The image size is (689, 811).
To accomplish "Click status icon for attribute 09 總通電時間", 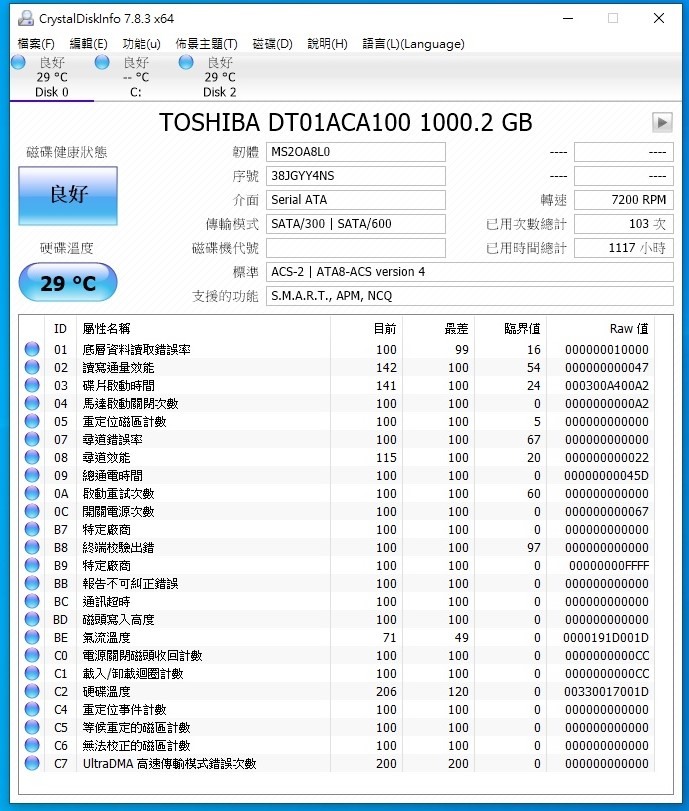I will 32,475.
